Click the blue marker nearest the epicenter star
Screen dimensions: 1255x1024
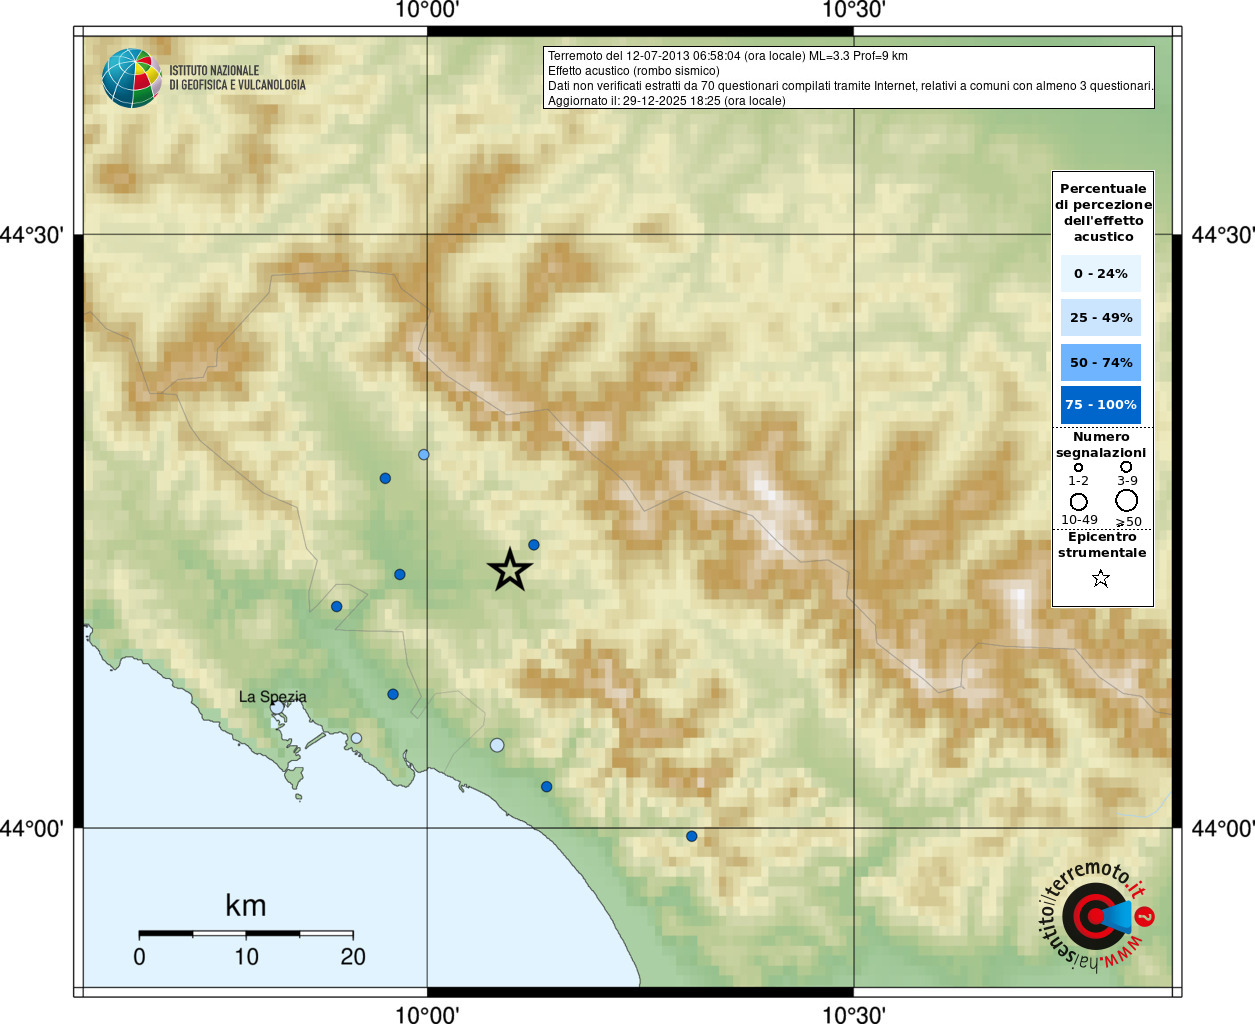click(534, 545)
